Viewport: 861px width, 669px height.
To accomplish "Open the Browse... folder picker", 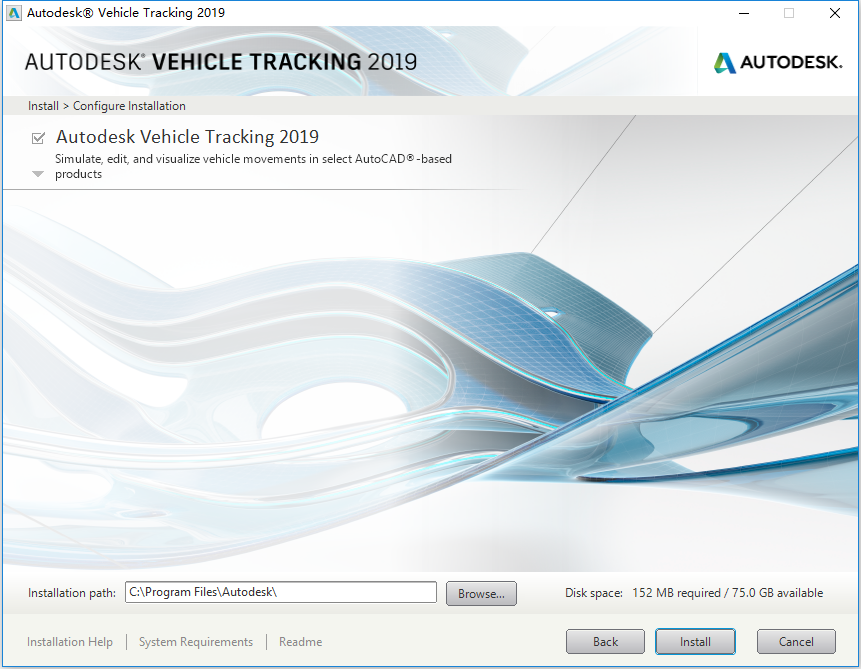I will (x=481, y=594).
